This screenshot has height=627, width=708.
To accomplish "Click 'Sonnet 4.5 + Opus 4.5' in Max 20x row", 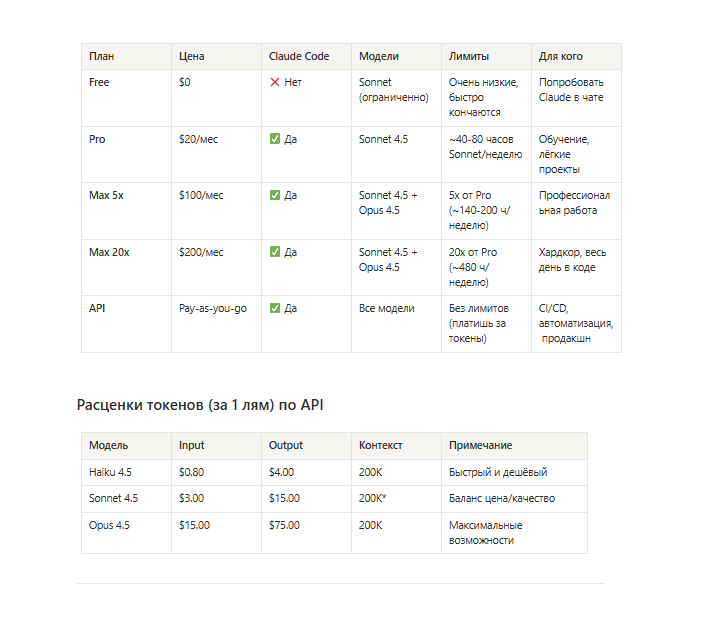I will (388, 260).
